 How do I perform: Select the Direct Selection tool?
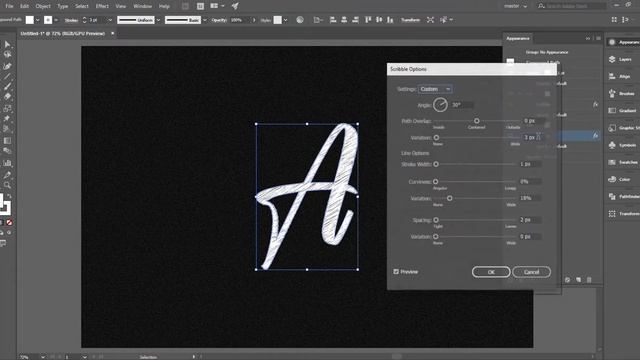tap(7, 54)
